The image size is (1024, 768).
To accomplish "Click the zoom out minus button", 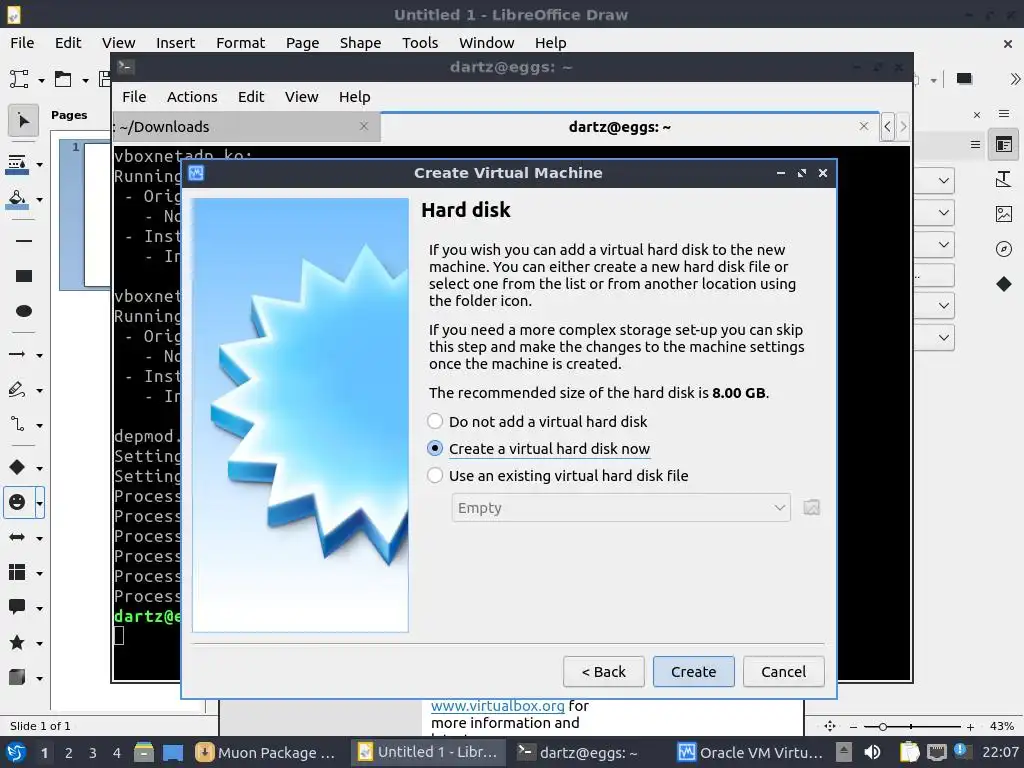I will (853, 726).
